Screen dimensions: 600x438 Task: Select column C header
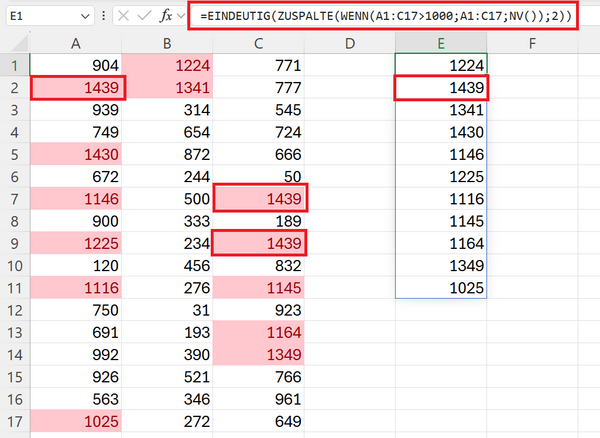(x=260, y=43)
